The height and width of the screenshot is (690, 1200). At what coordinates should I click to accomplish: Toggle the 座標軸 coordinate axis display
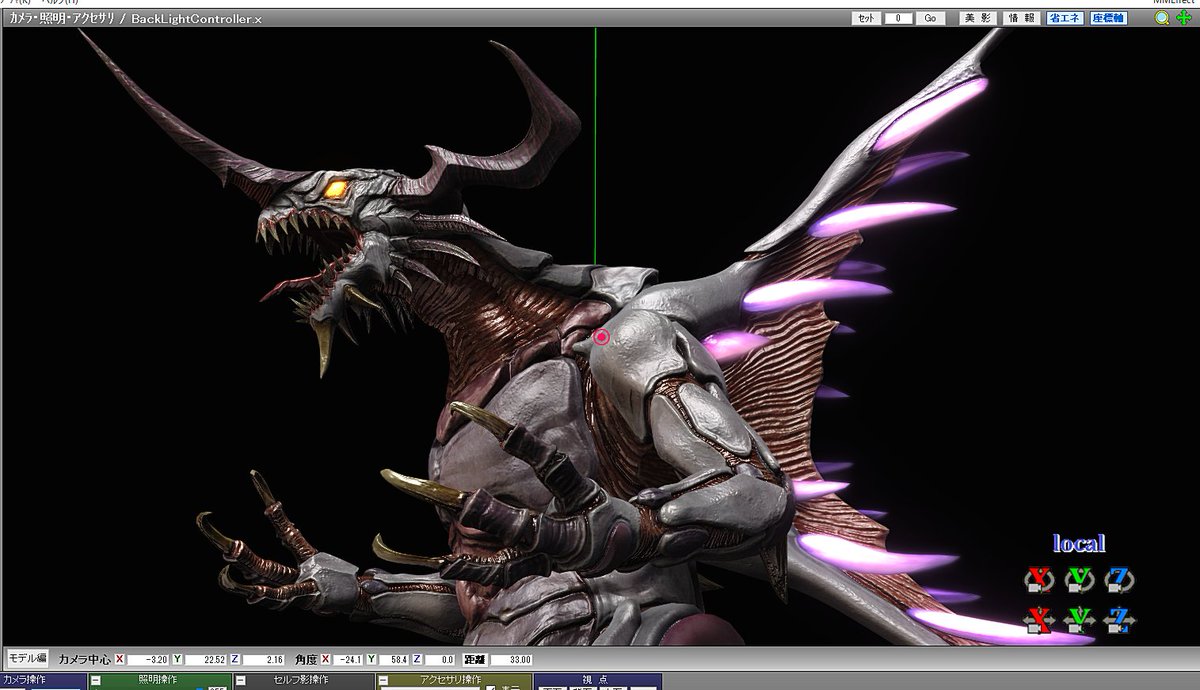pos(1109,18)
